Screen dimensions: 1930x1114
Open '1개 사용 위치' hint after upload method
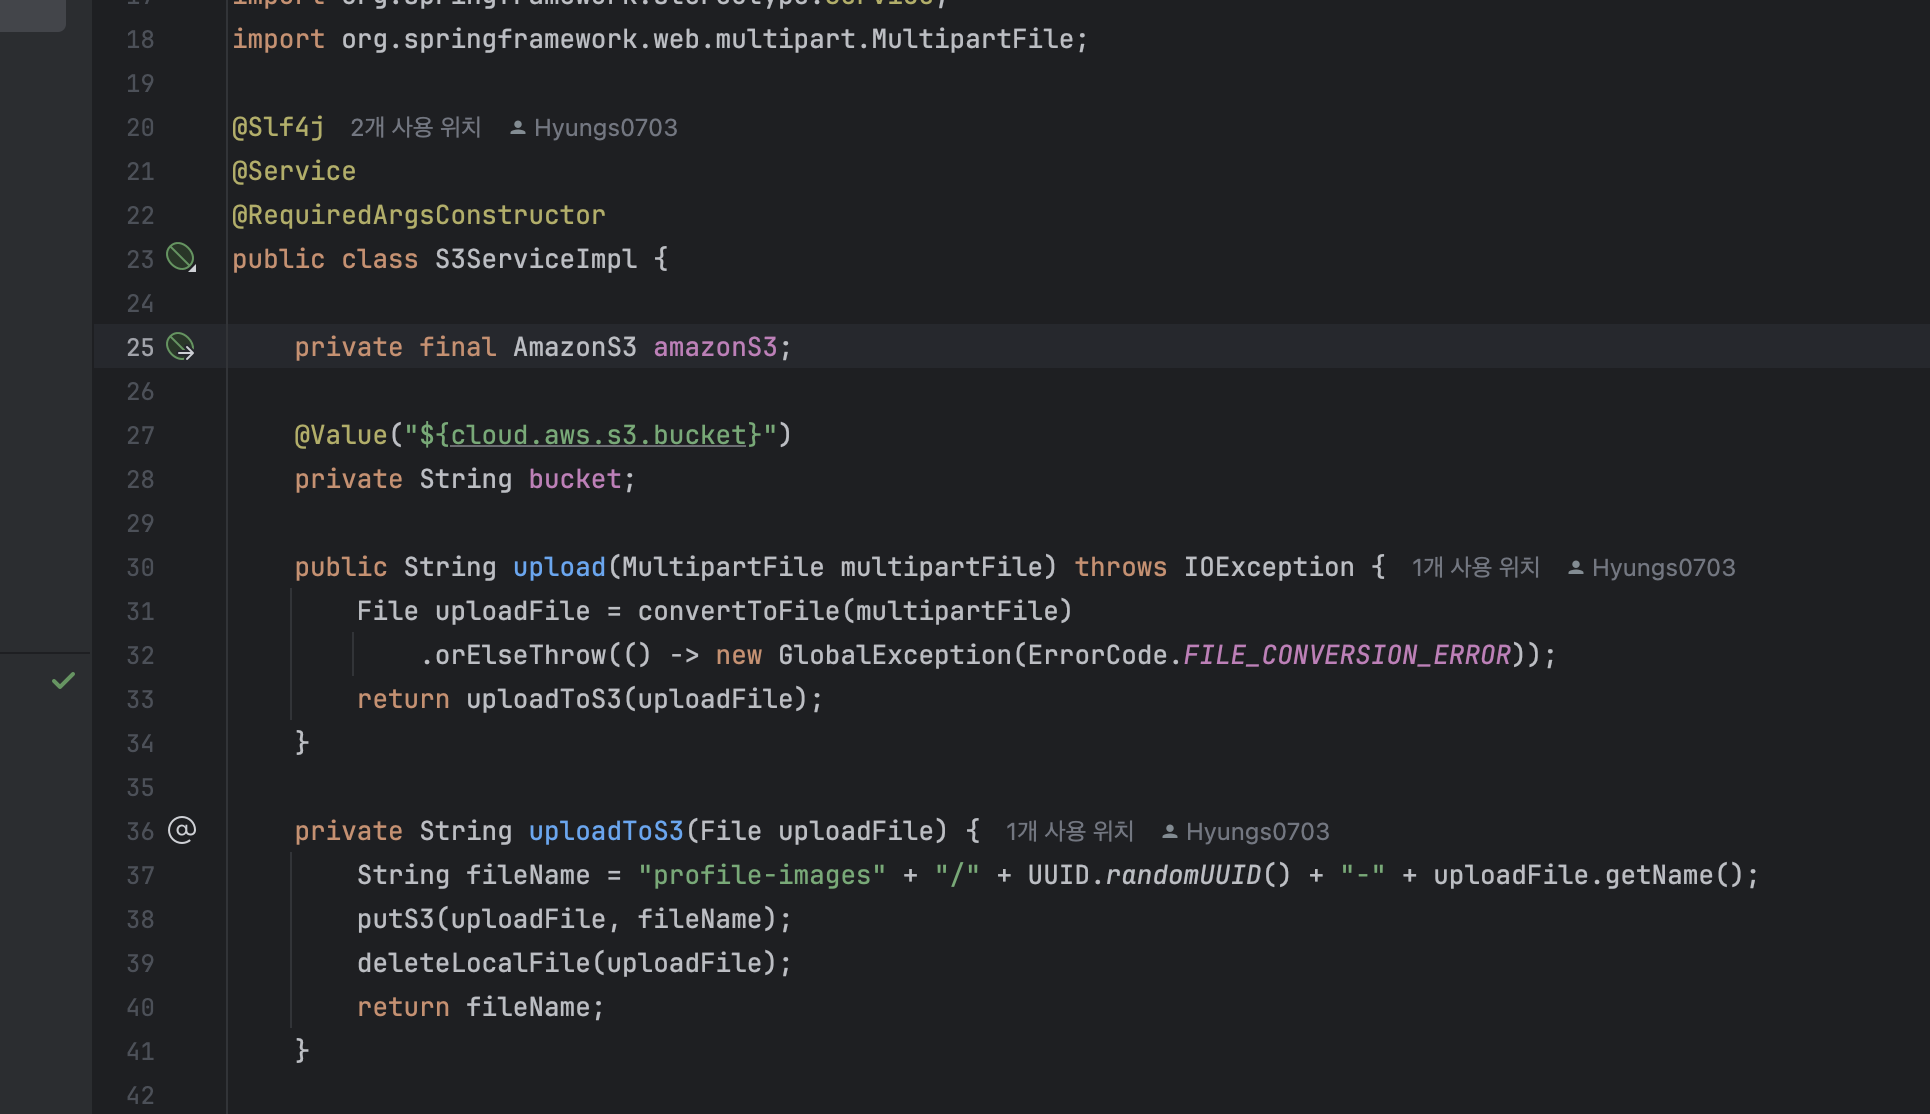point(1475,568)
